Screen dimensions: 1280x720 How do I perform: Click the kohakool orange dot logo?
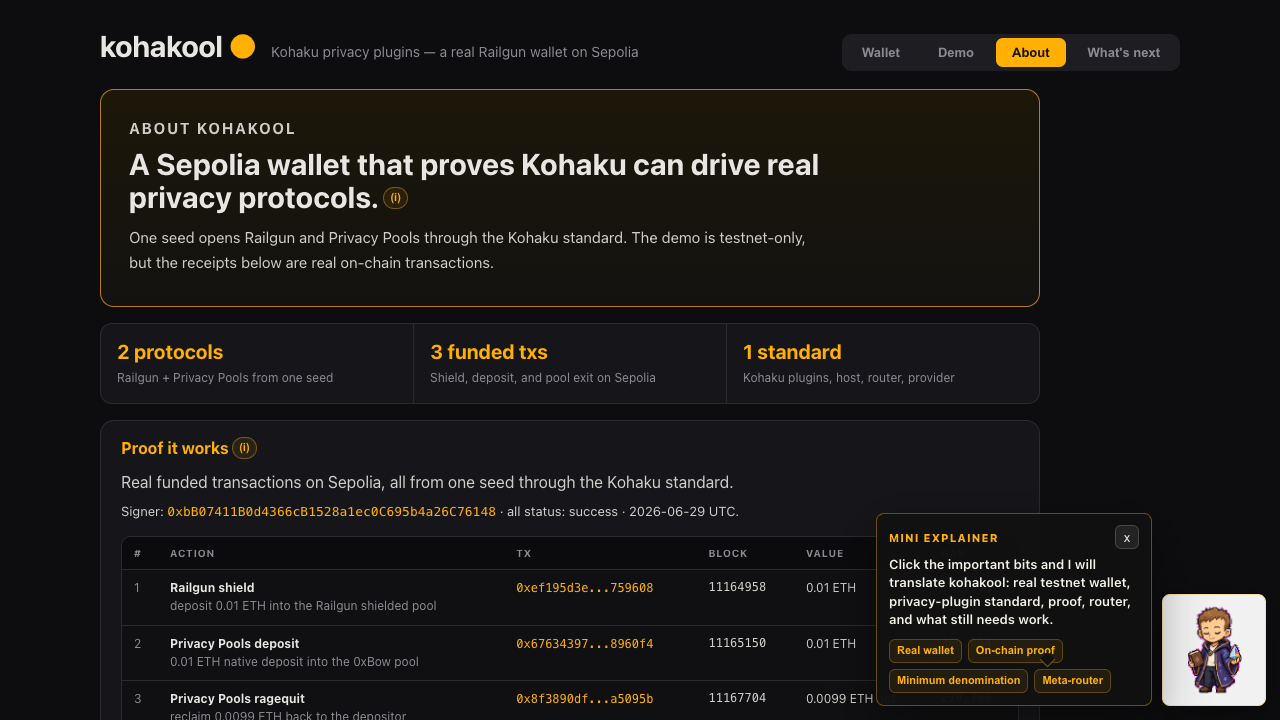click(x=243, y=47)
